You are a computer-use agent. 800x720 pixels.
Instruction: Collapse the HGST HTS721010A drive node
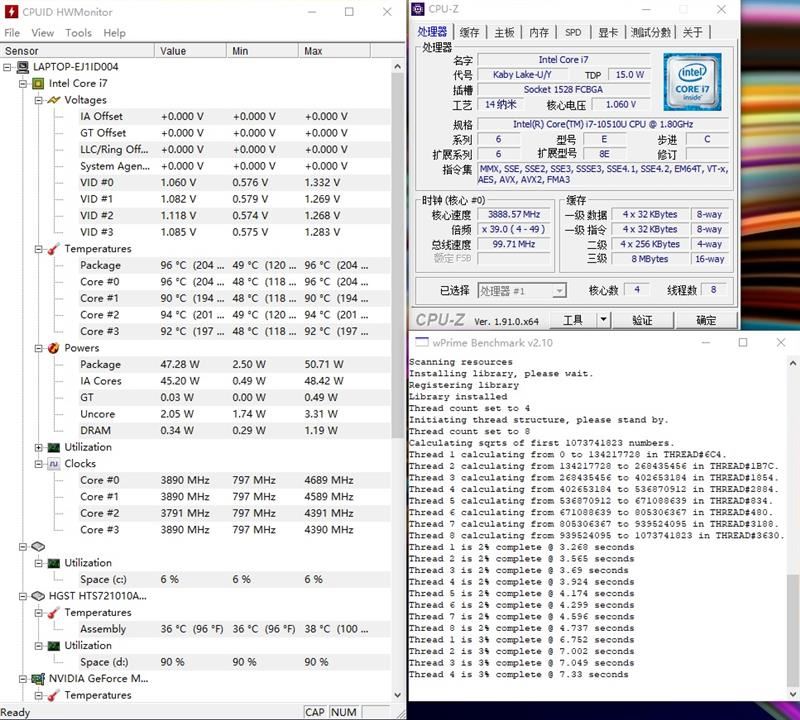coord(23,596)
